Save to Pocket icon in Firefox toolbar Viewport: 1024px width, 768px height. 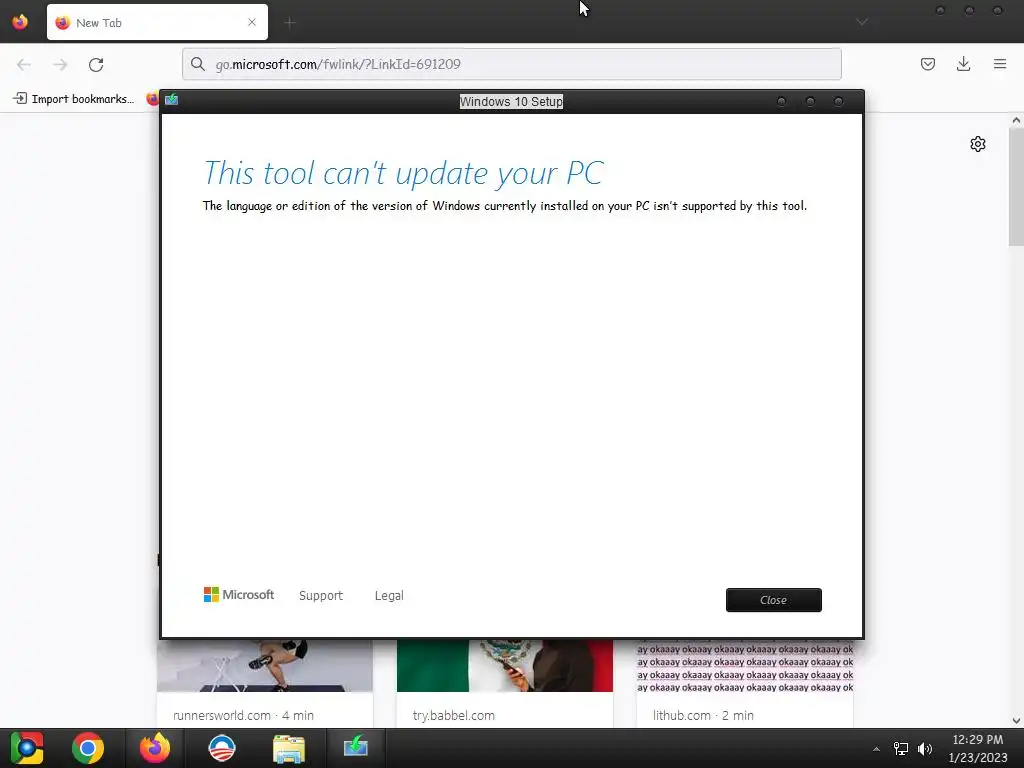click(927, 64)
